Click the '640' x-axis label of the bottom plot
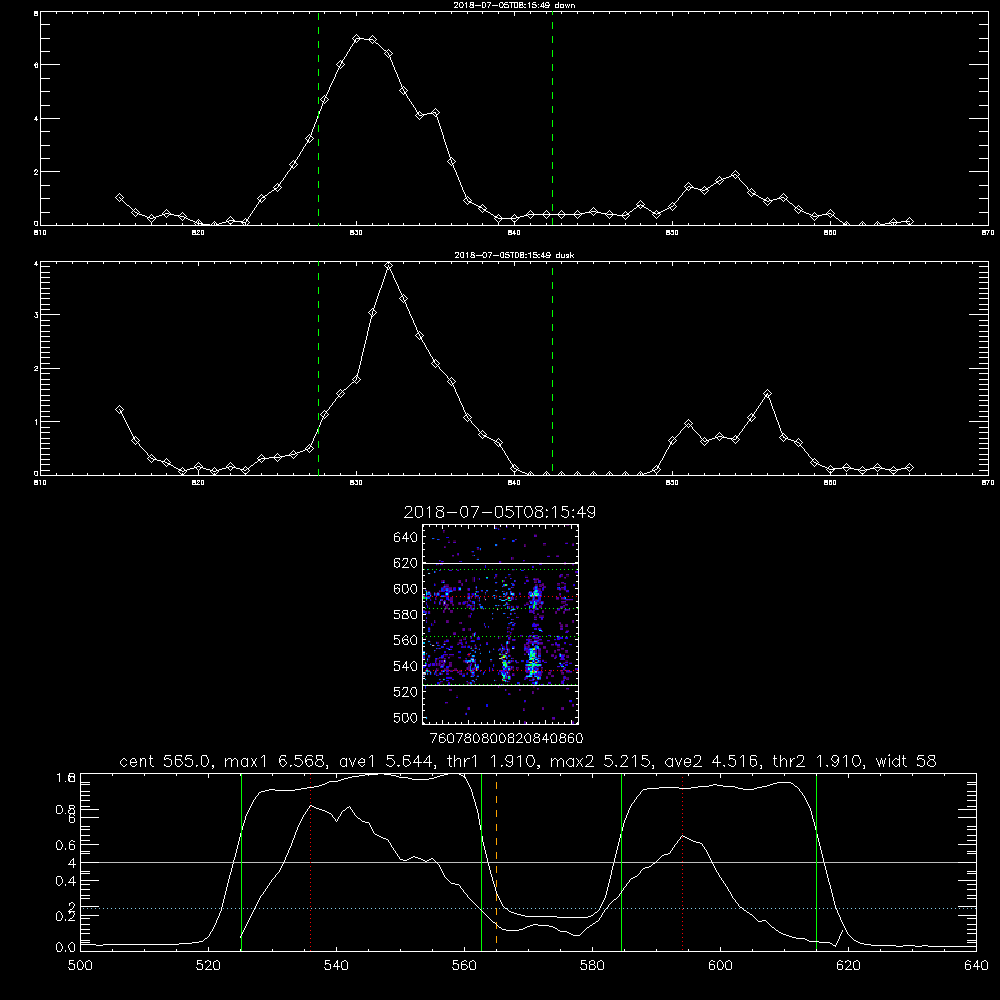 tap(976, 966)
